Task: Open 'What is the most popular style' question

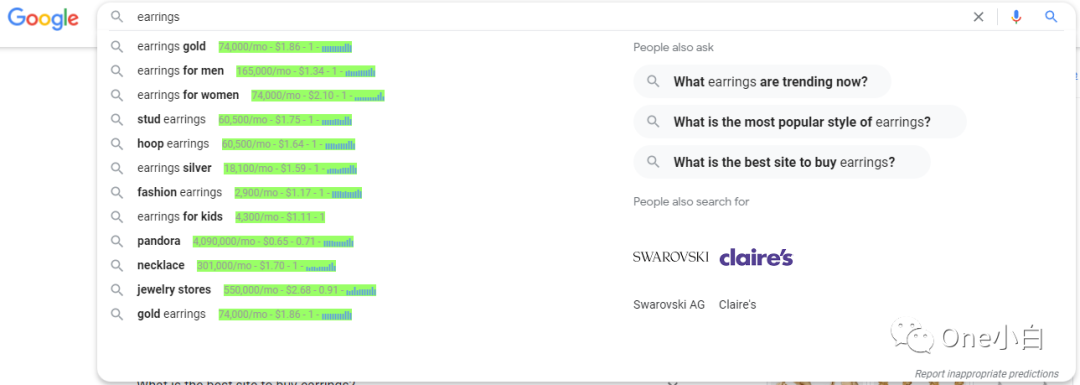Action: coord(800,122)
